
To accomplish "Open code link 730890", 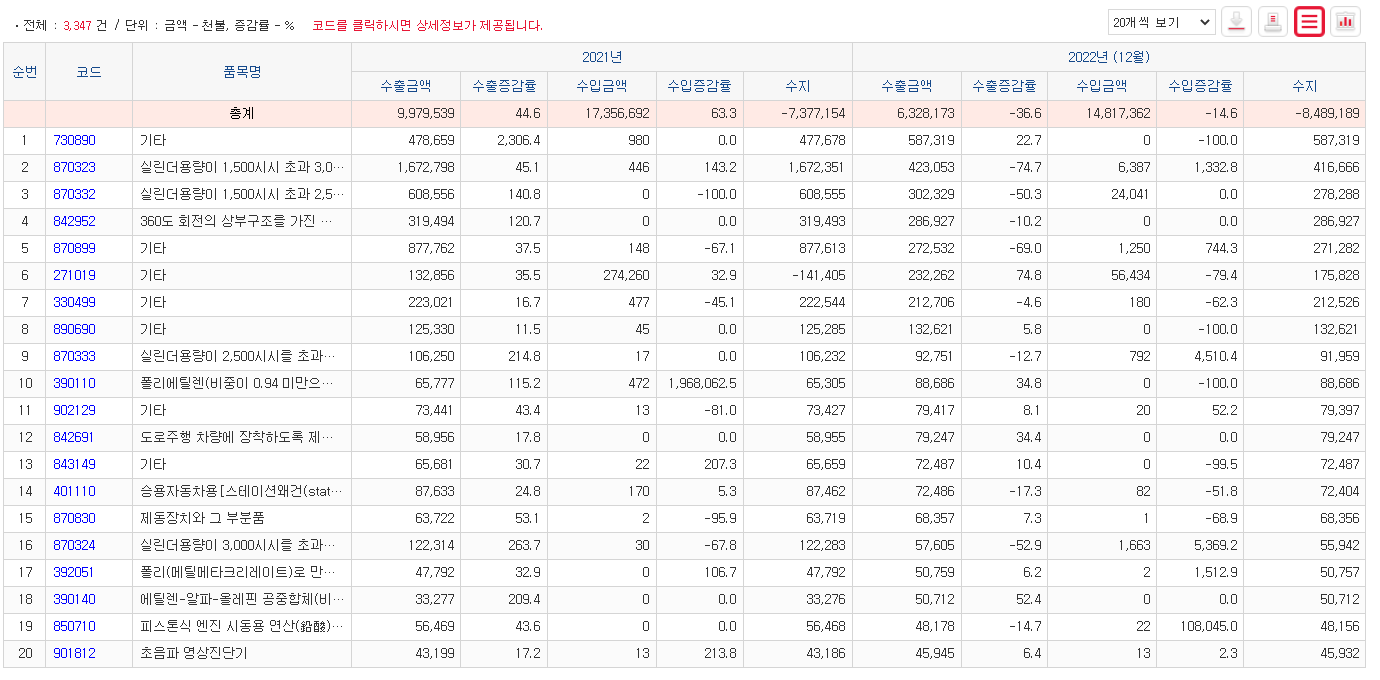I will 75,141.
